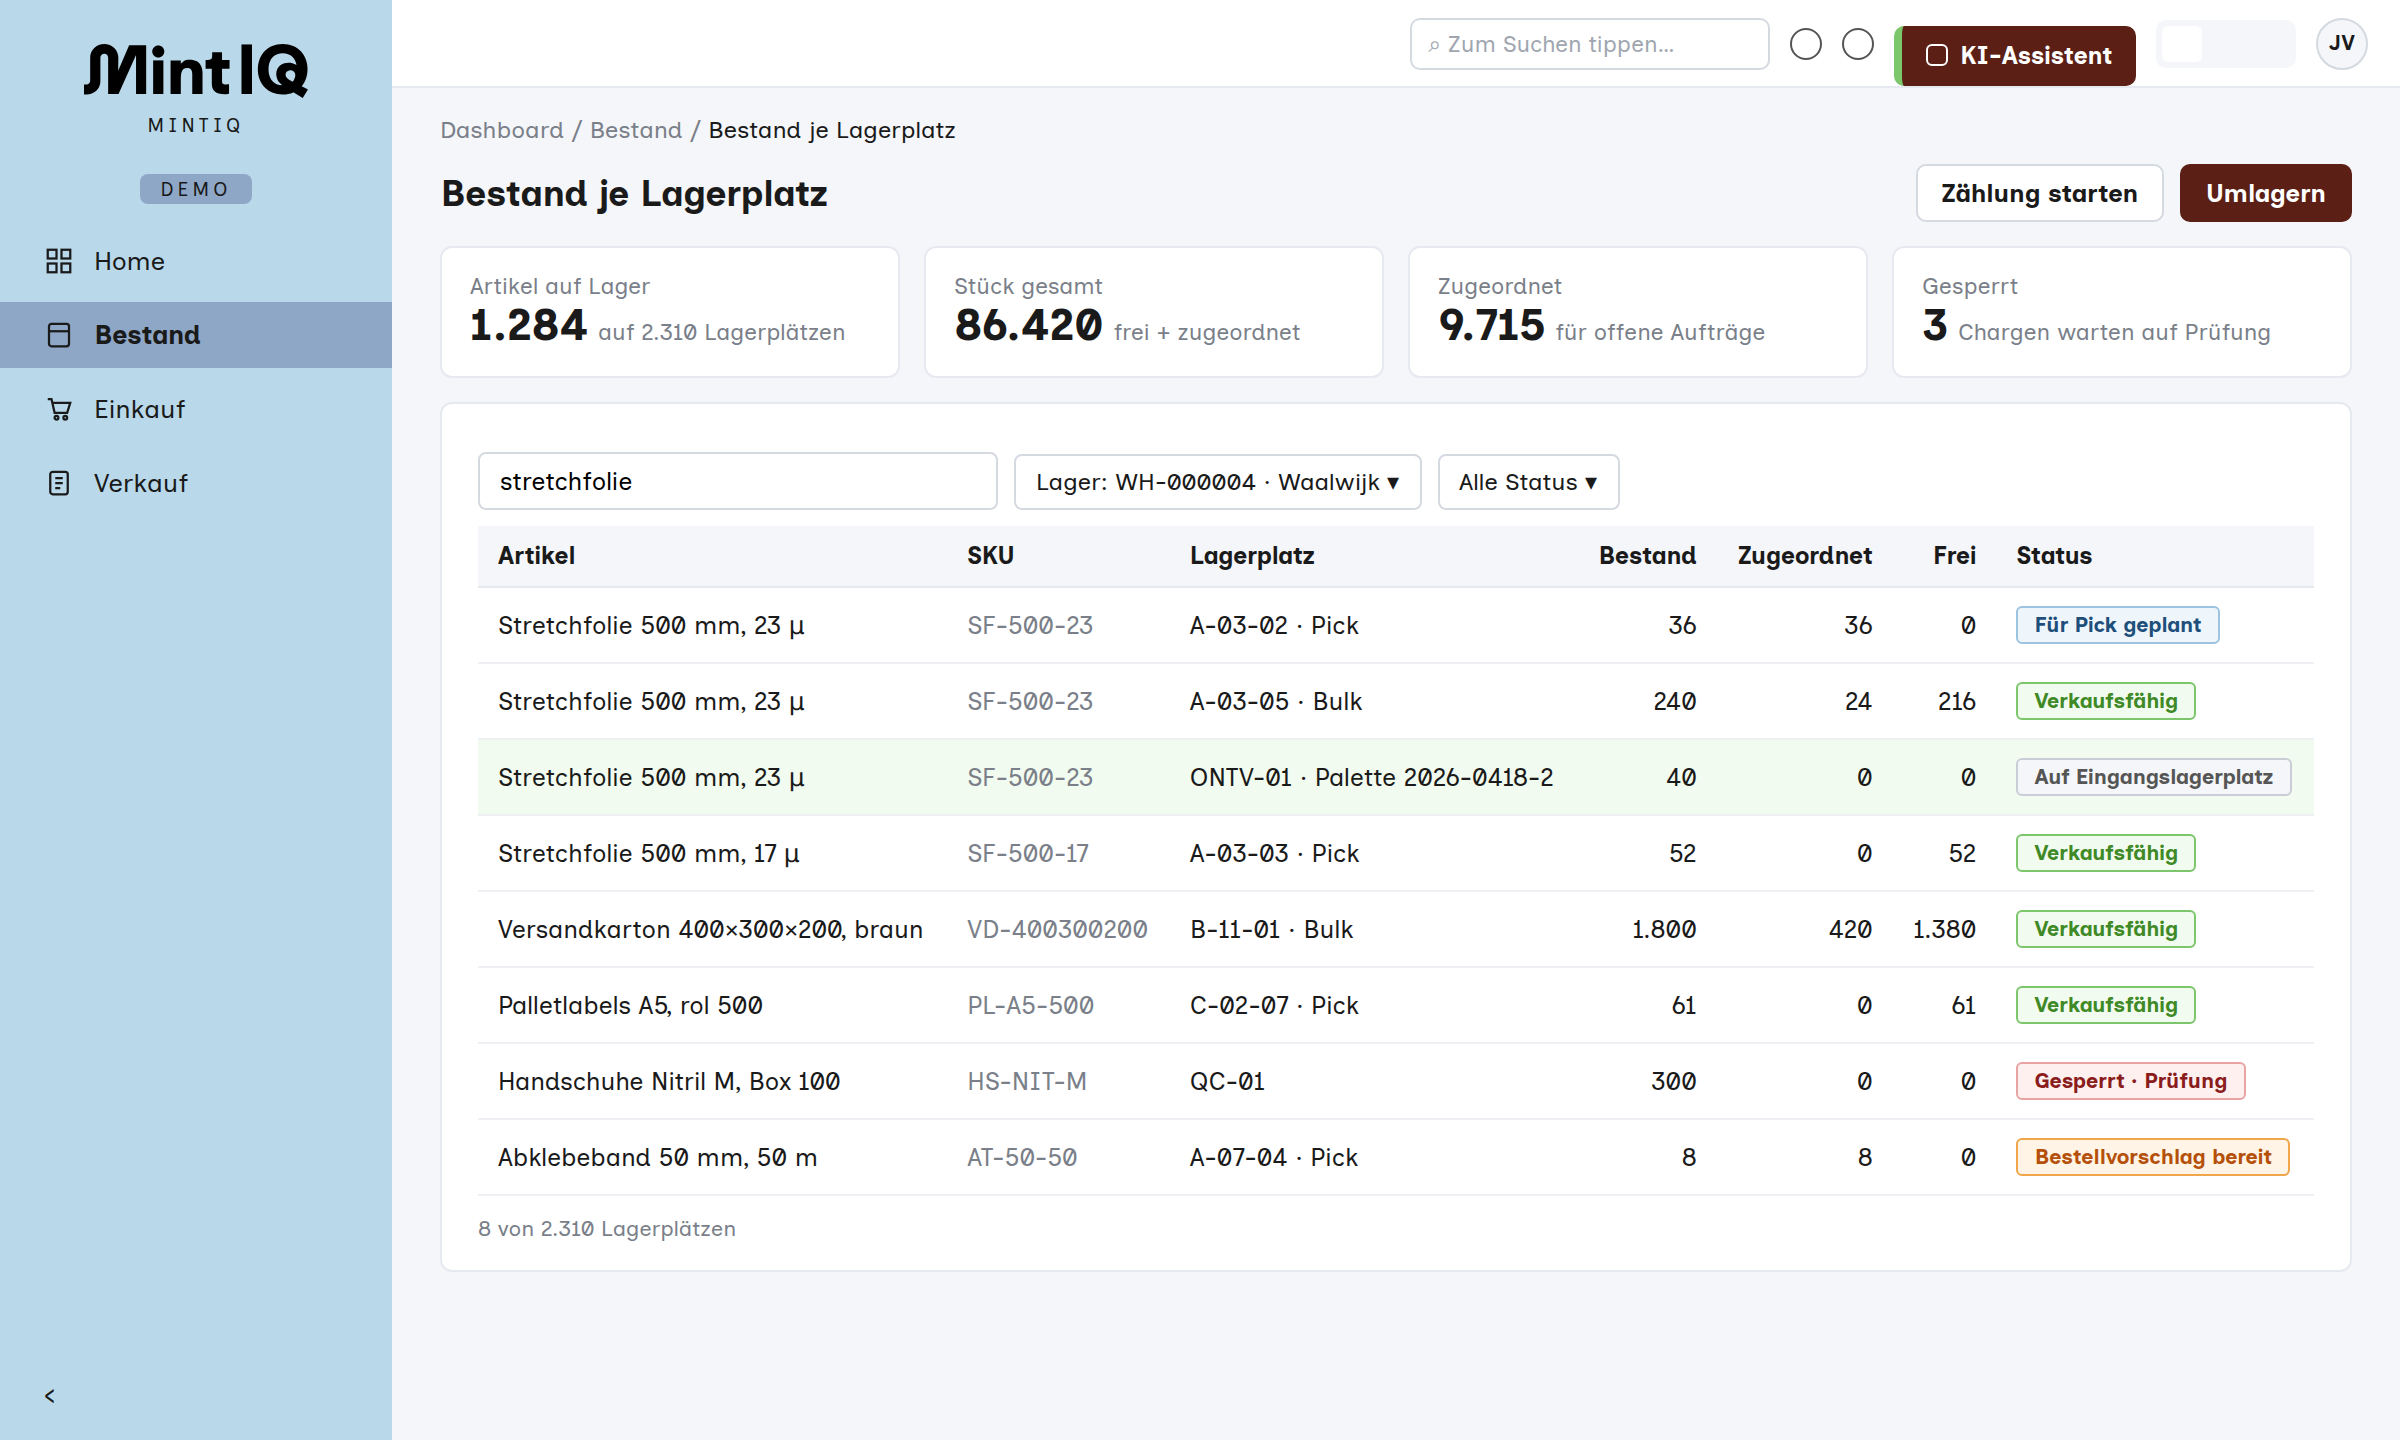Select SKU SF-500-17 cell
The height and width of the screenshot is (1440, 2400).
[x=1028, y=853]
